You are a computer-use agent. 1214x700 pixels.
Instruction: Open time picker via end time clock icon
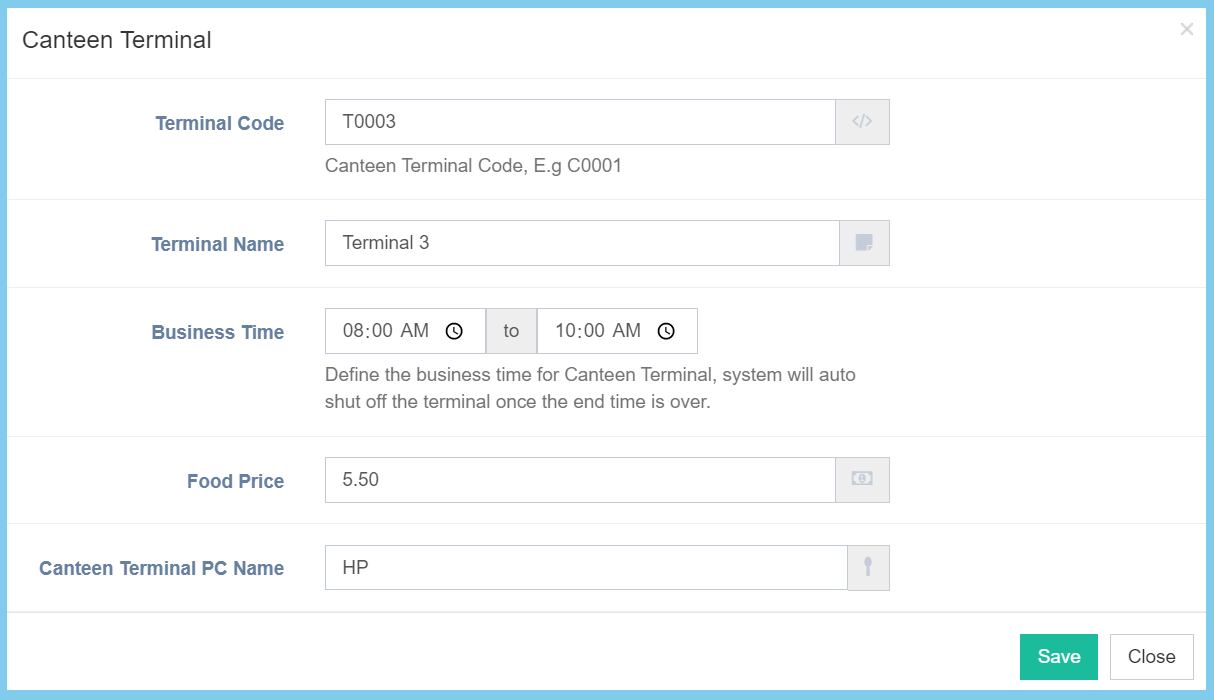666,331
